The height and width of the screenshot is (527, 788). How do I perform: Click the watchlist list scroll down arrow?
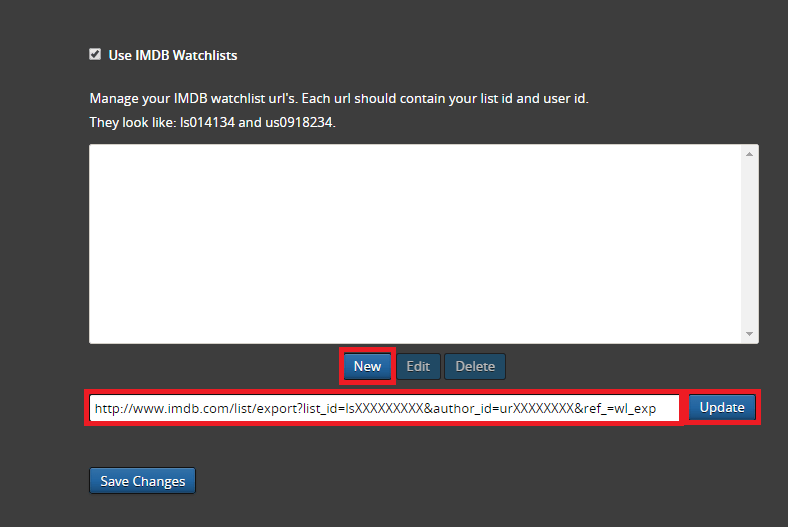(x=750, y=334)
